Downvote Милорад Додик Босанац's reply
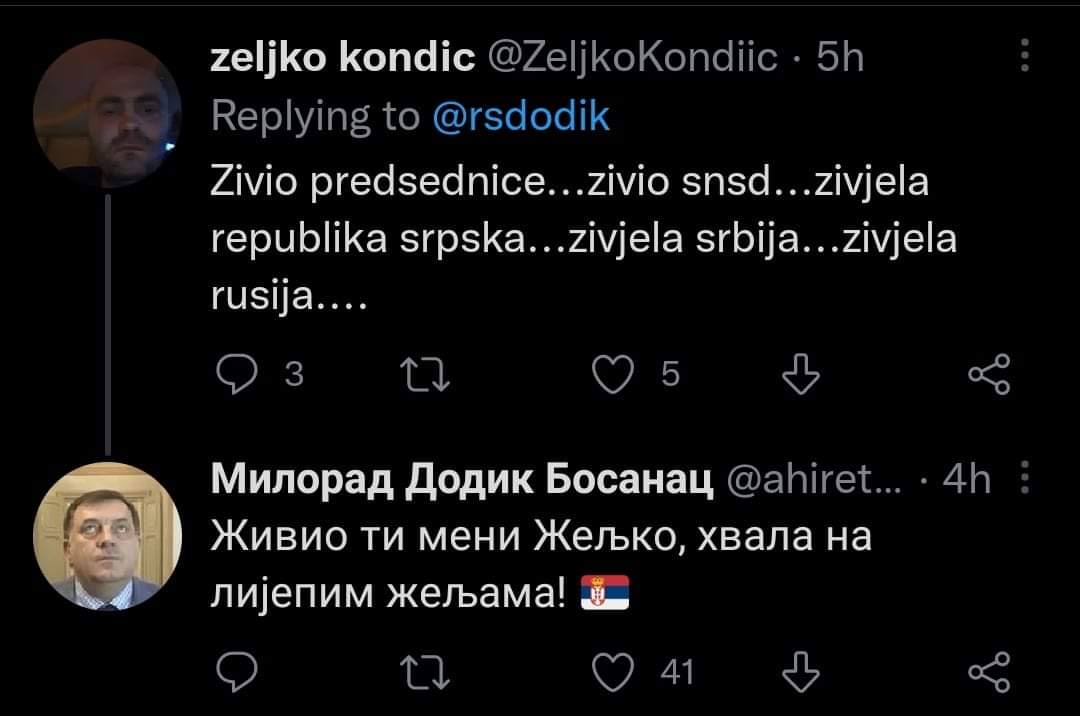Screen dimensions: 1080x716 tap(799, 673)
